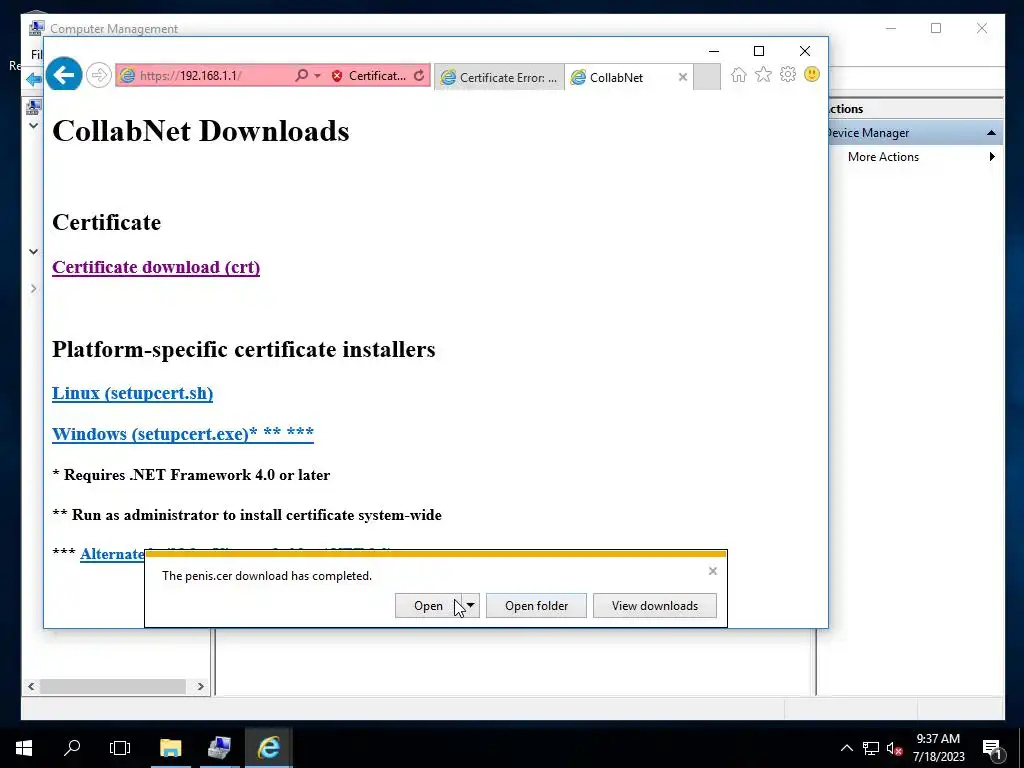Viewport: 1024px width, 768px height.
Task: Click the network status tray icon
Action: point(871,748)
